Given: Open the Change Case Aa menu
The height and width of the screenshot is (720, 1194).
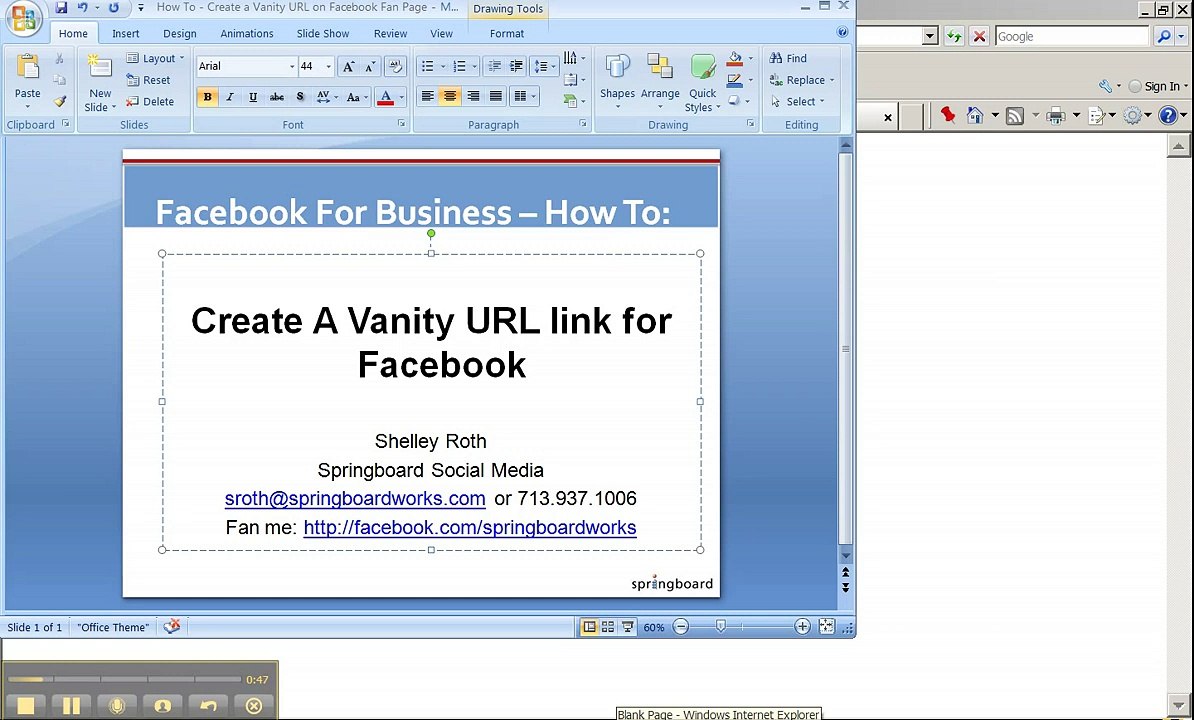Looking at the screenshot, I should point(356,97).
